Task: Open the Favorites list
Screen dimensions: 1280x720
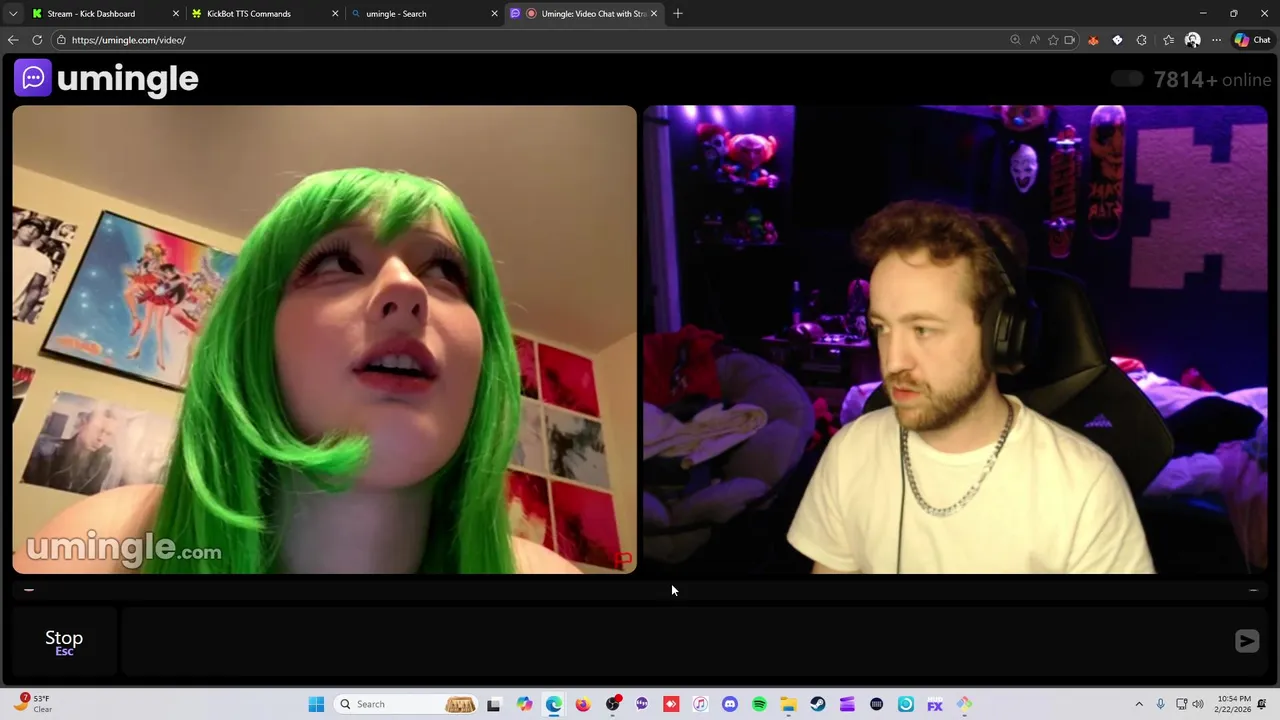Action: (x=1168, y=40)
